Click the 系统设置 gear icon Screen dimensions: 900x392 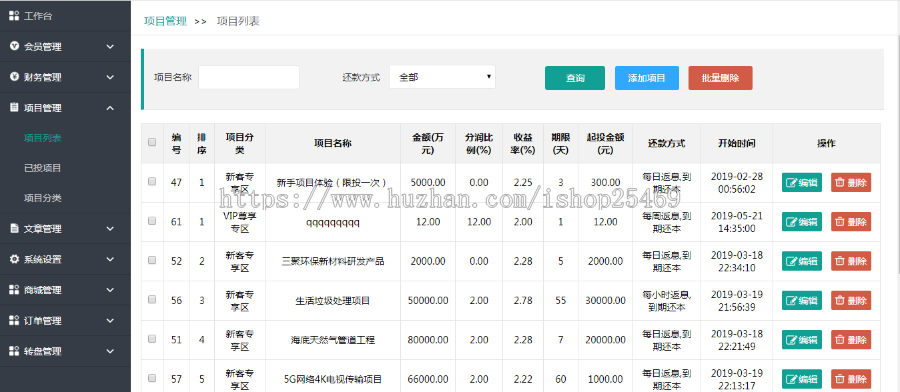(14, 259)
